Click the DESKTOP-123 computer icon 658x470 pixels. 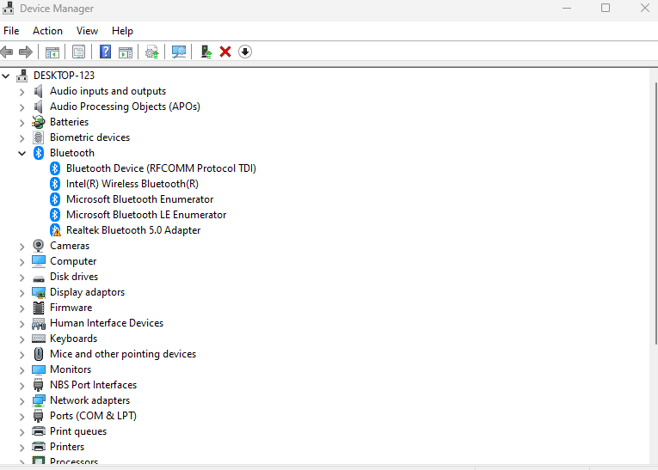pyautogui.click(x=22, y=76)
